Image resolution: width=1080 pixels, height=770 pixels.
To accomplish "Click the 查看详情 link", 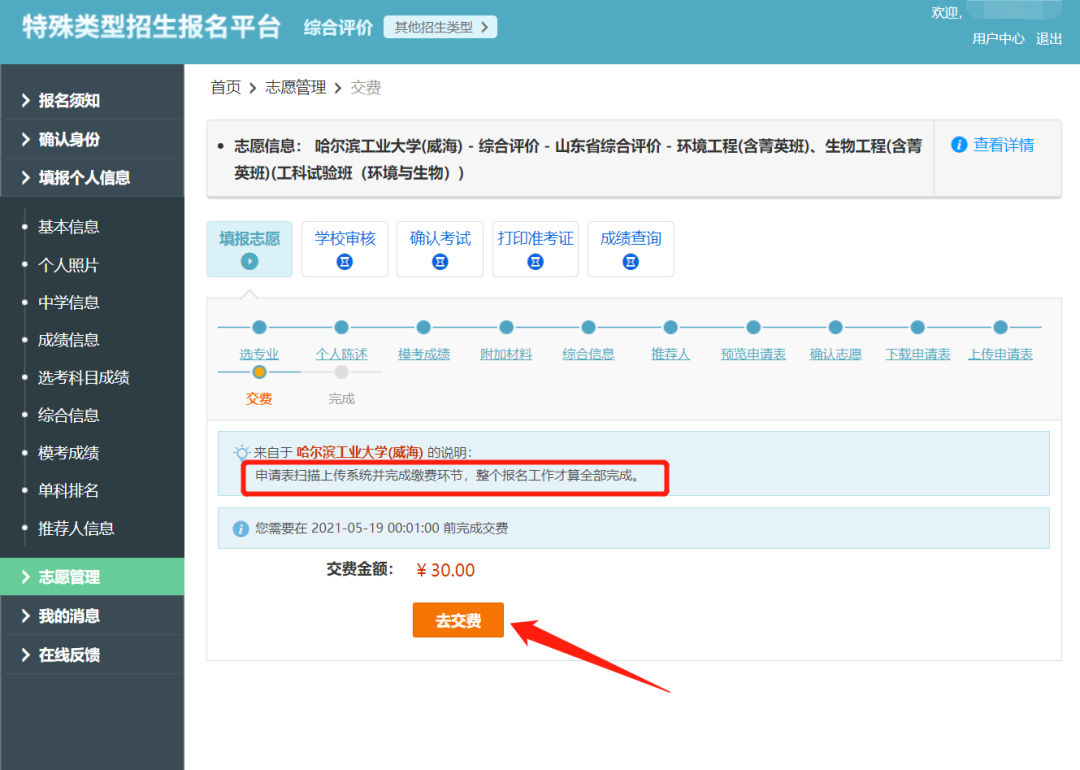I will point(1003,145).
